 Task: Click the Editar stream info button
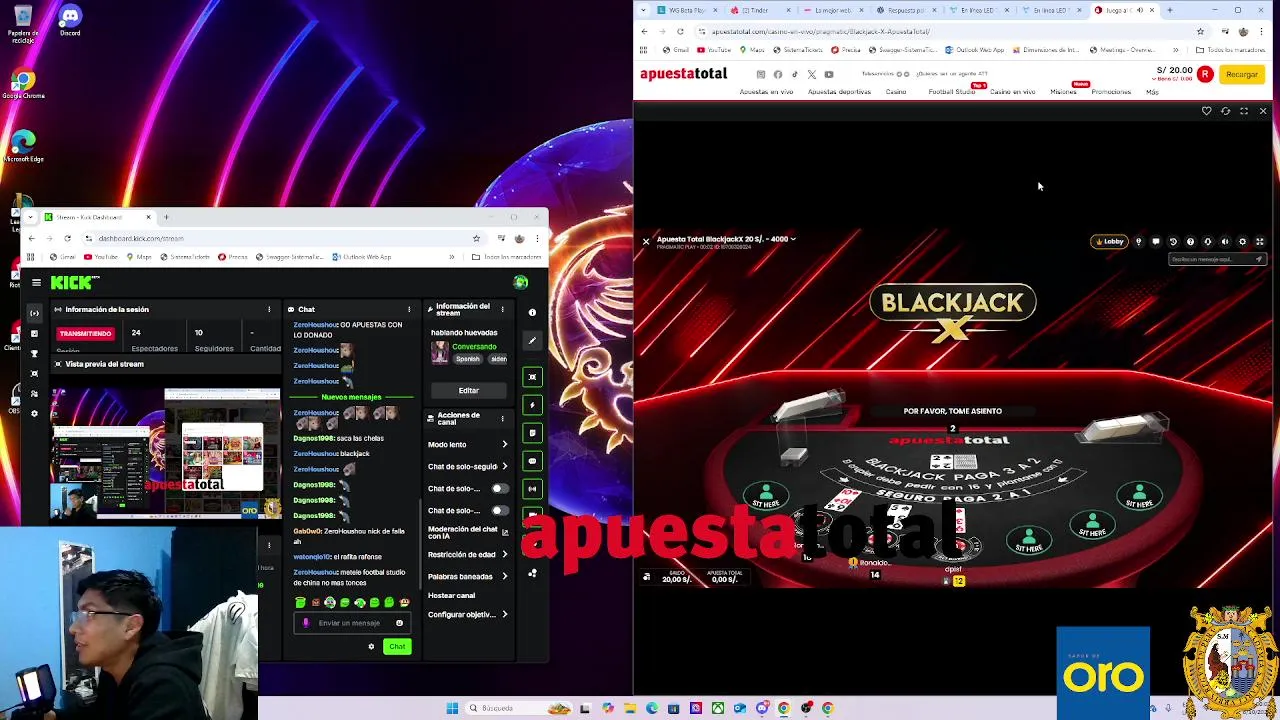point(468,391)
